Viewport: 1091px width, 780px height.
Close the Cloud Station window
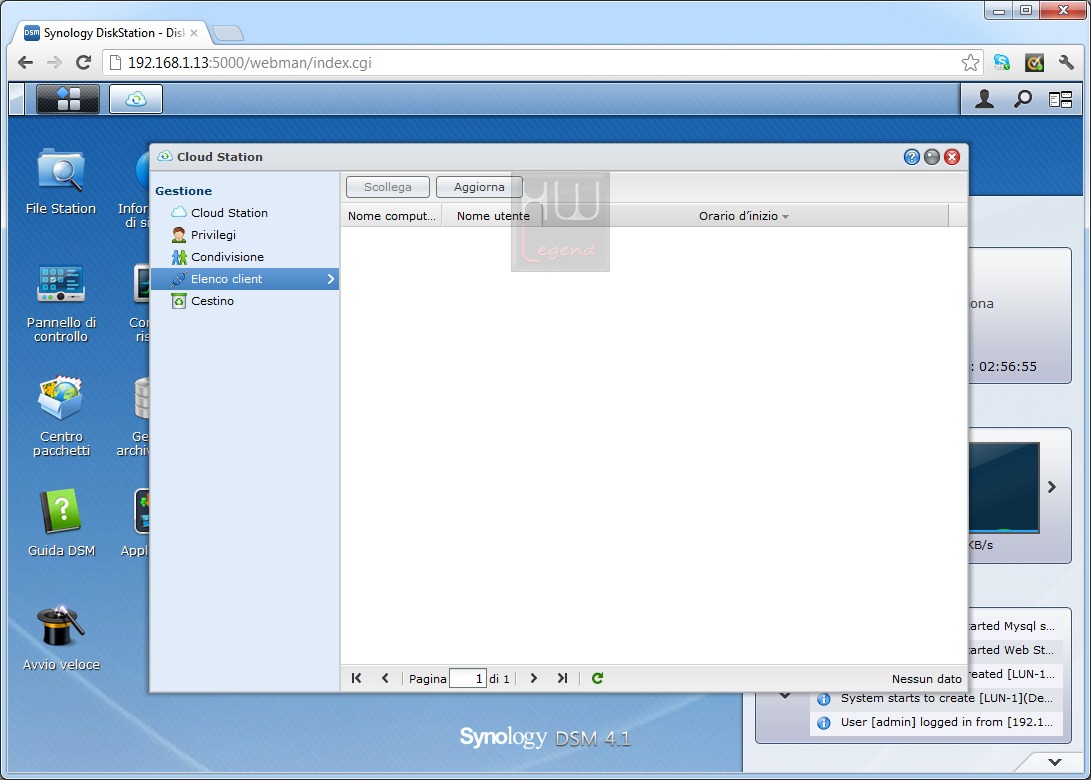[x=952, y=157]
